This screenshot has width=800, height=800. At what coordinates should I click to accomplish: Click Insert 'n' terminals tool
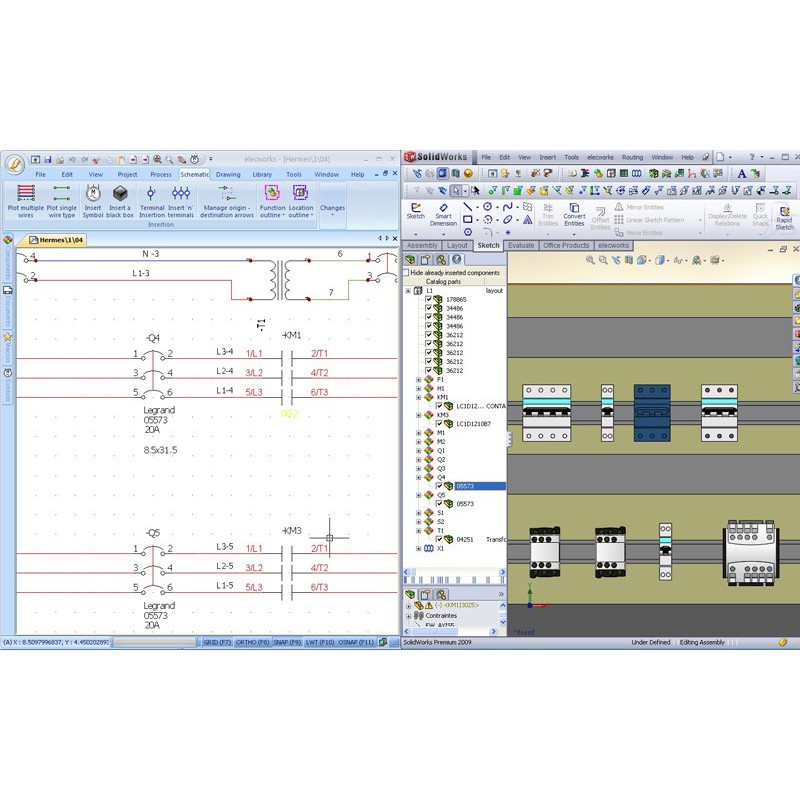[x=181, y=201]
